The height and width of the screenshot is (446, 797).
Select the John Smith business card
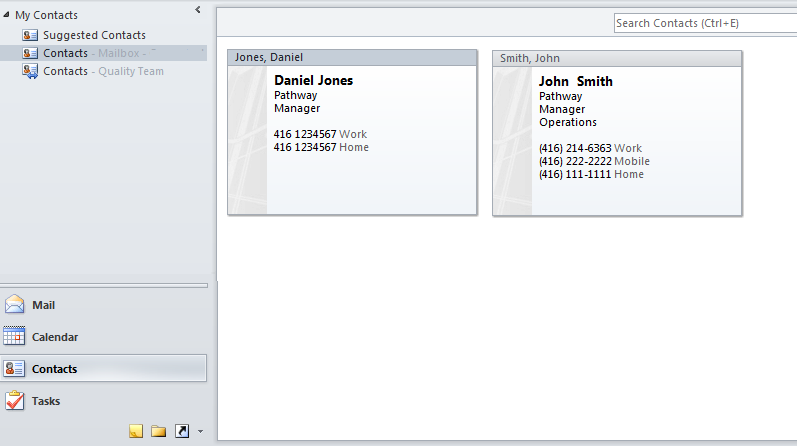[617, 133]
